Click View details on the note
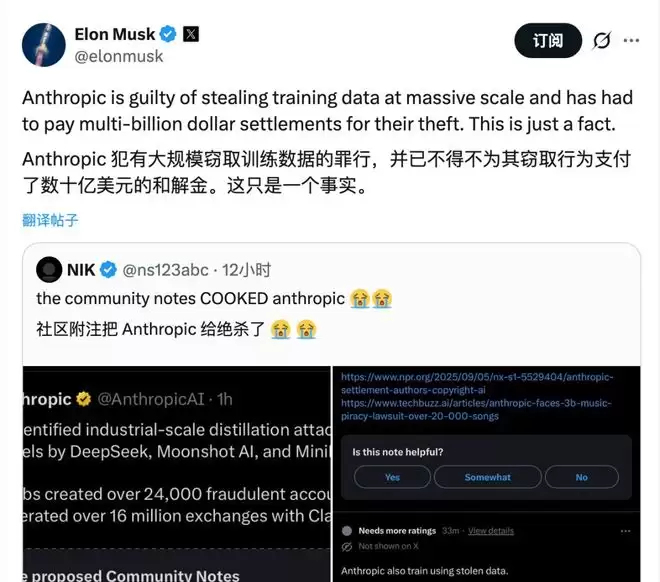Screen dimensions: 660x582 click(x=491, y=531)
